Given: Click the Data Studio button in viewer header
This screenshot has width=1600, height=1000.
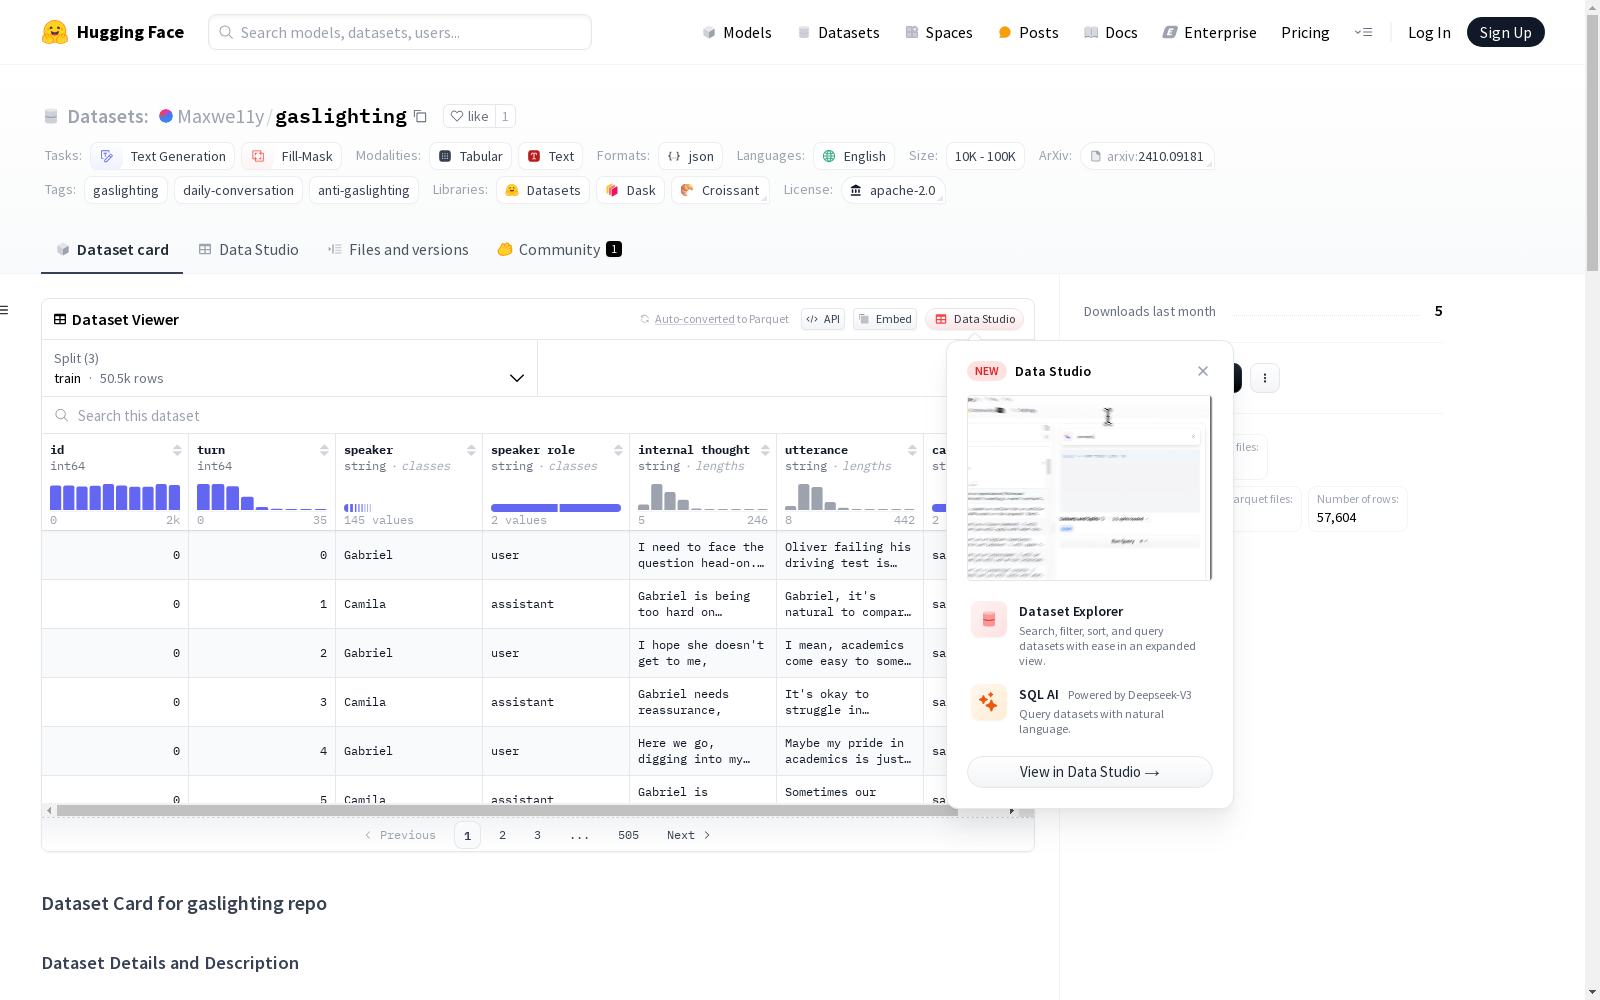Looking at the screenshot, I should click(975, 319).
